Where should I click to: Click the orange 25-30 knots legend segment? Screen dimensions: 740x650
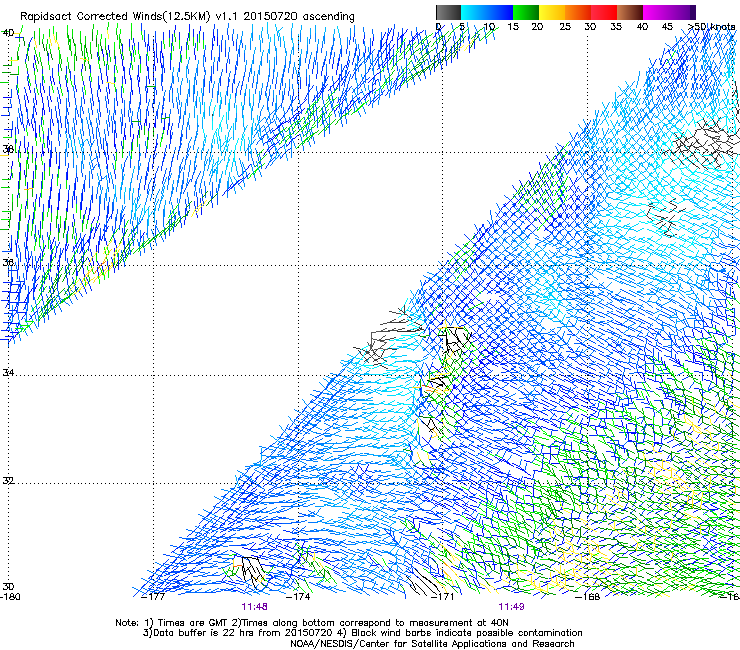(x=578, y=12)
